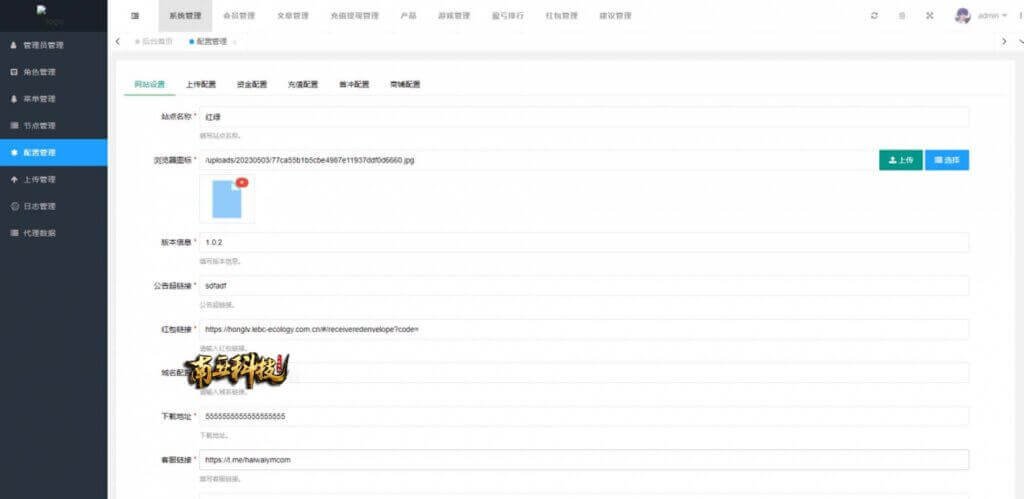Click the fullscreen icon in the top bar
This screenshot has width=1024, height=499.
pyautogui.click(x=930, y=16)
